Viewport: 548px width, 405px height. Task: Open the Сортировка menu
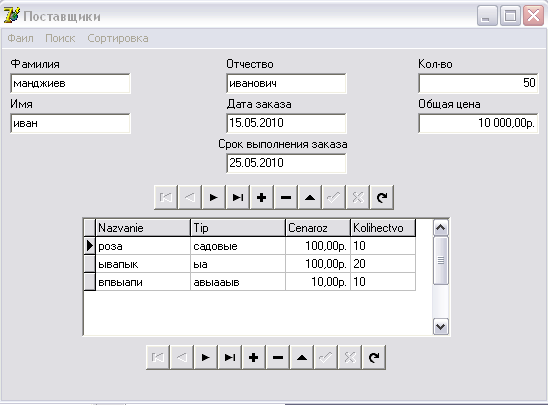point(118,38)
